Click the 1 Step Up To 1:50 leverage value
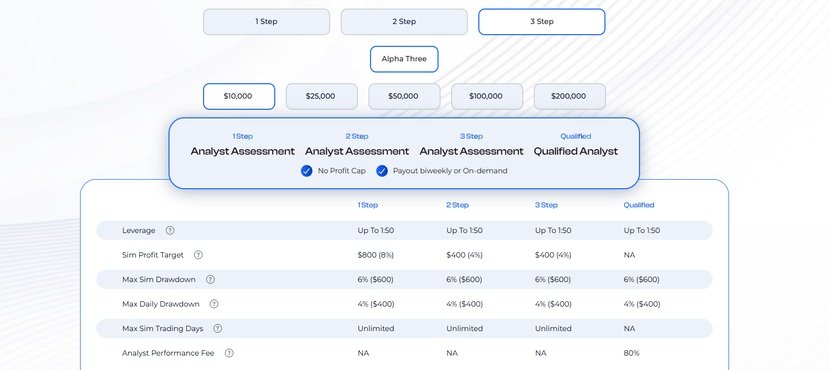830x370 pixels. pos(375,231)
